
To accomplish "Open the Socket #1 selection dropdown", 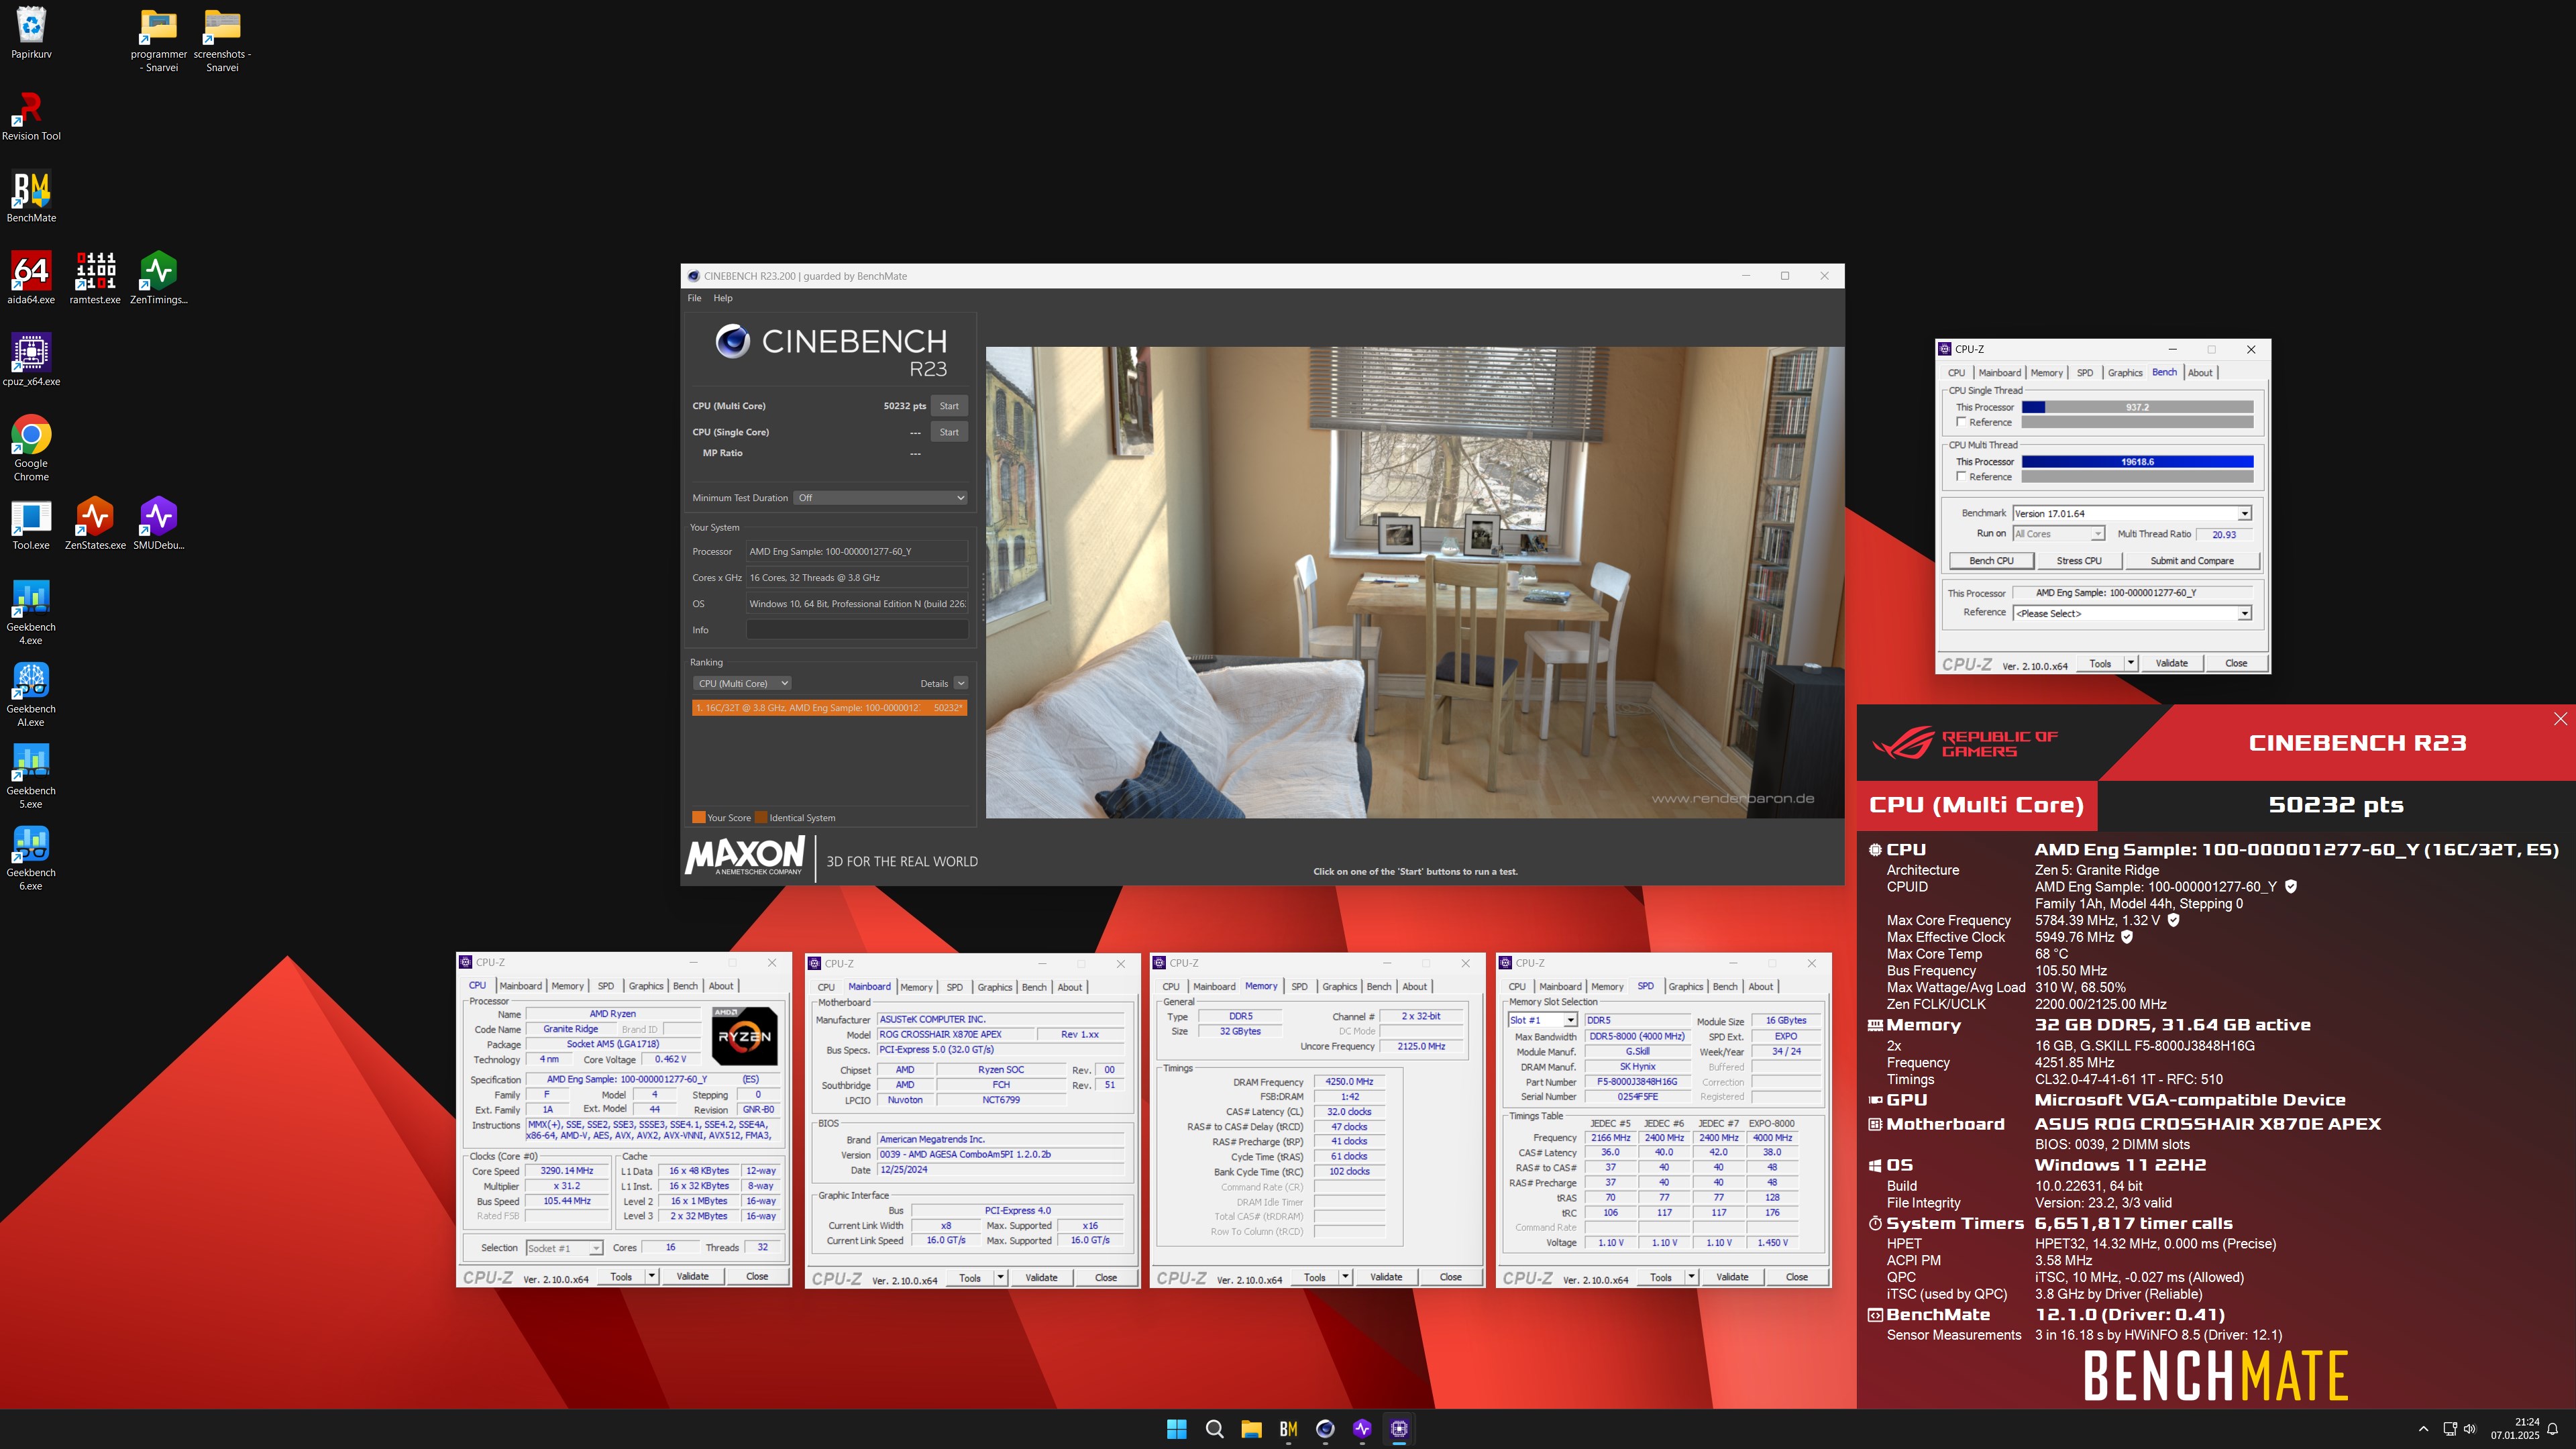I will click(564, 1248).
